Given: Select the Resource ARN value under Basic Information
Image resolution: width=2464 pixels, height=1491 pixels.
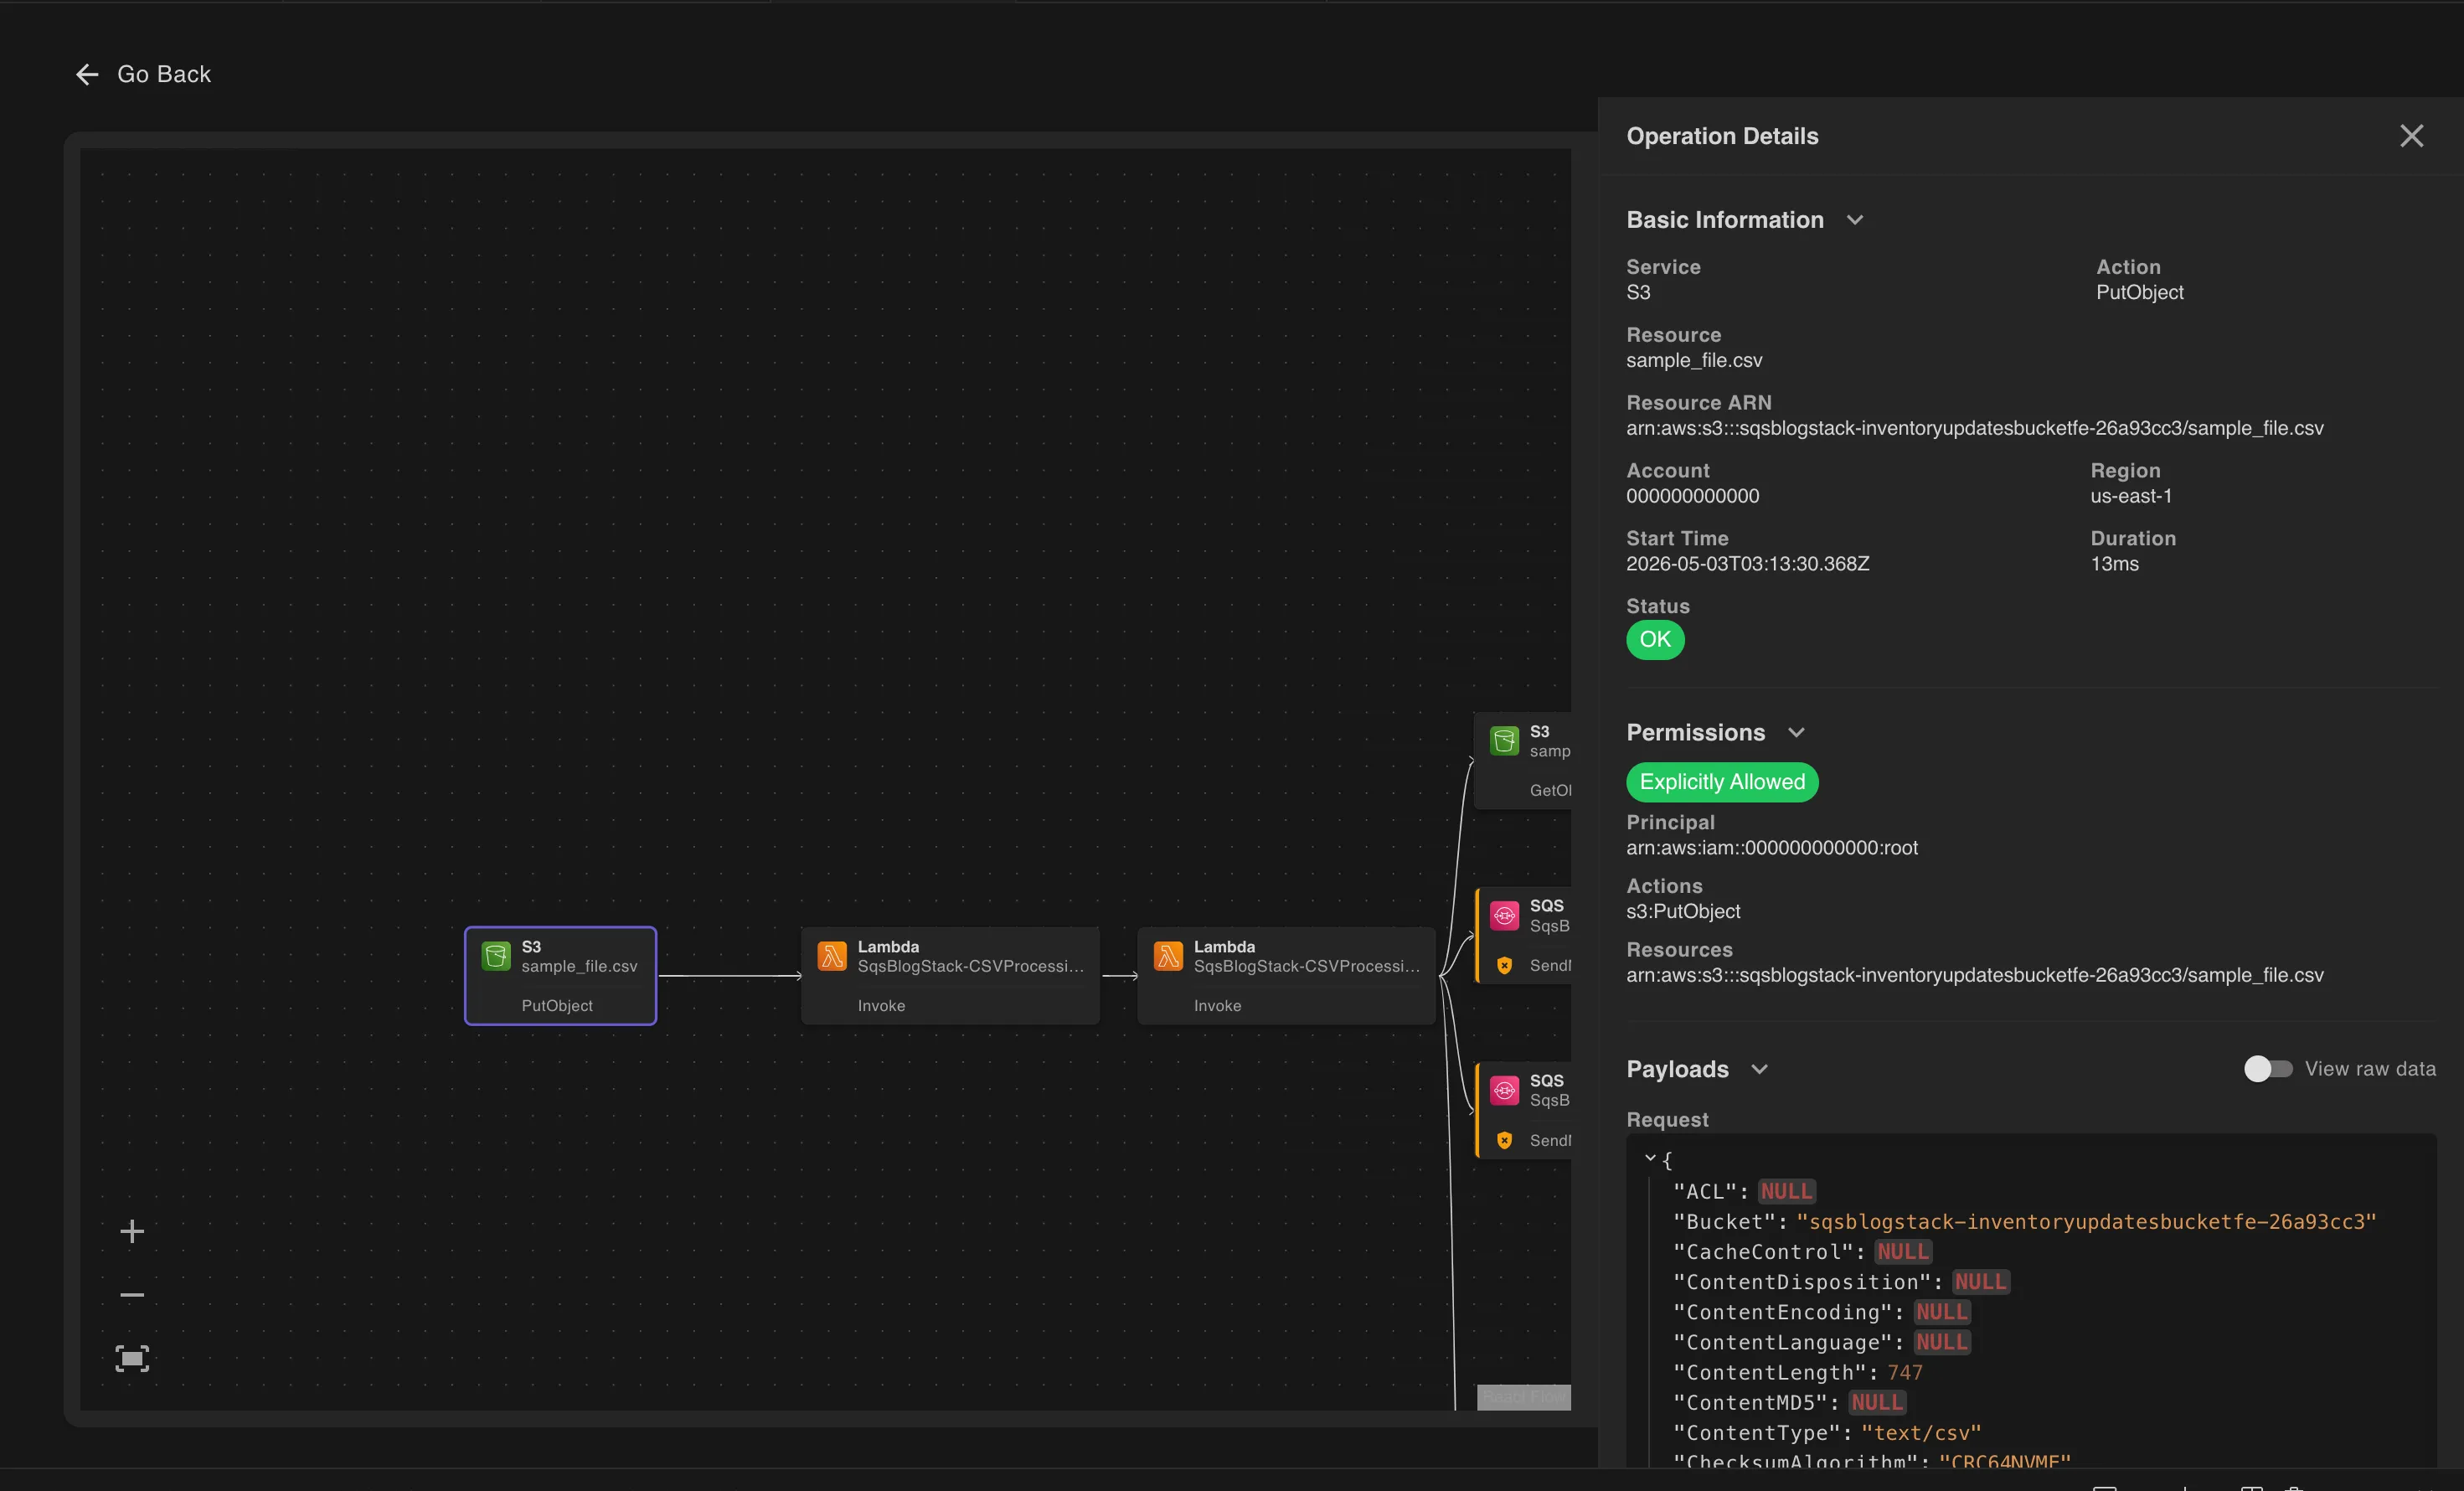Looking at the screenshot, I should tap(1974, 428).
